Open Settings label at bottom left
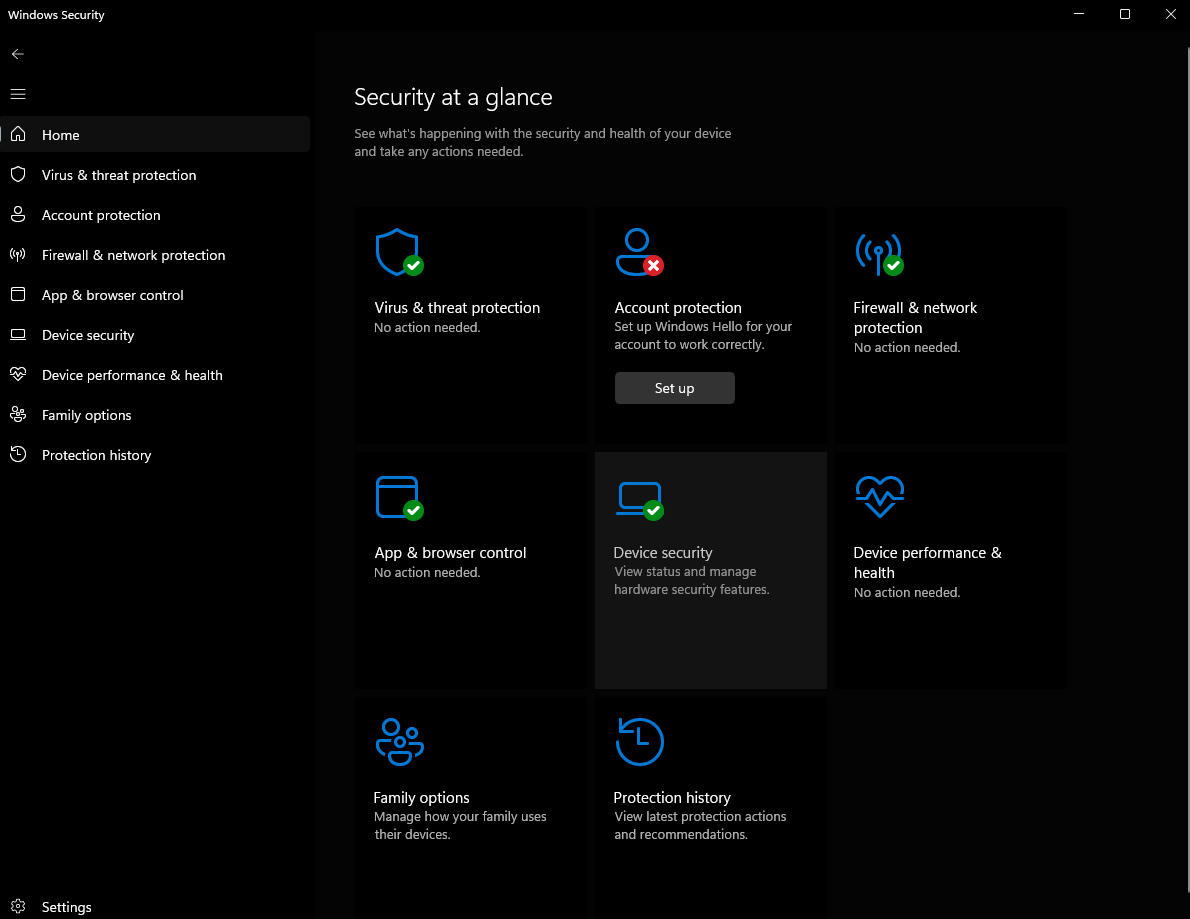 click(67, 907)
